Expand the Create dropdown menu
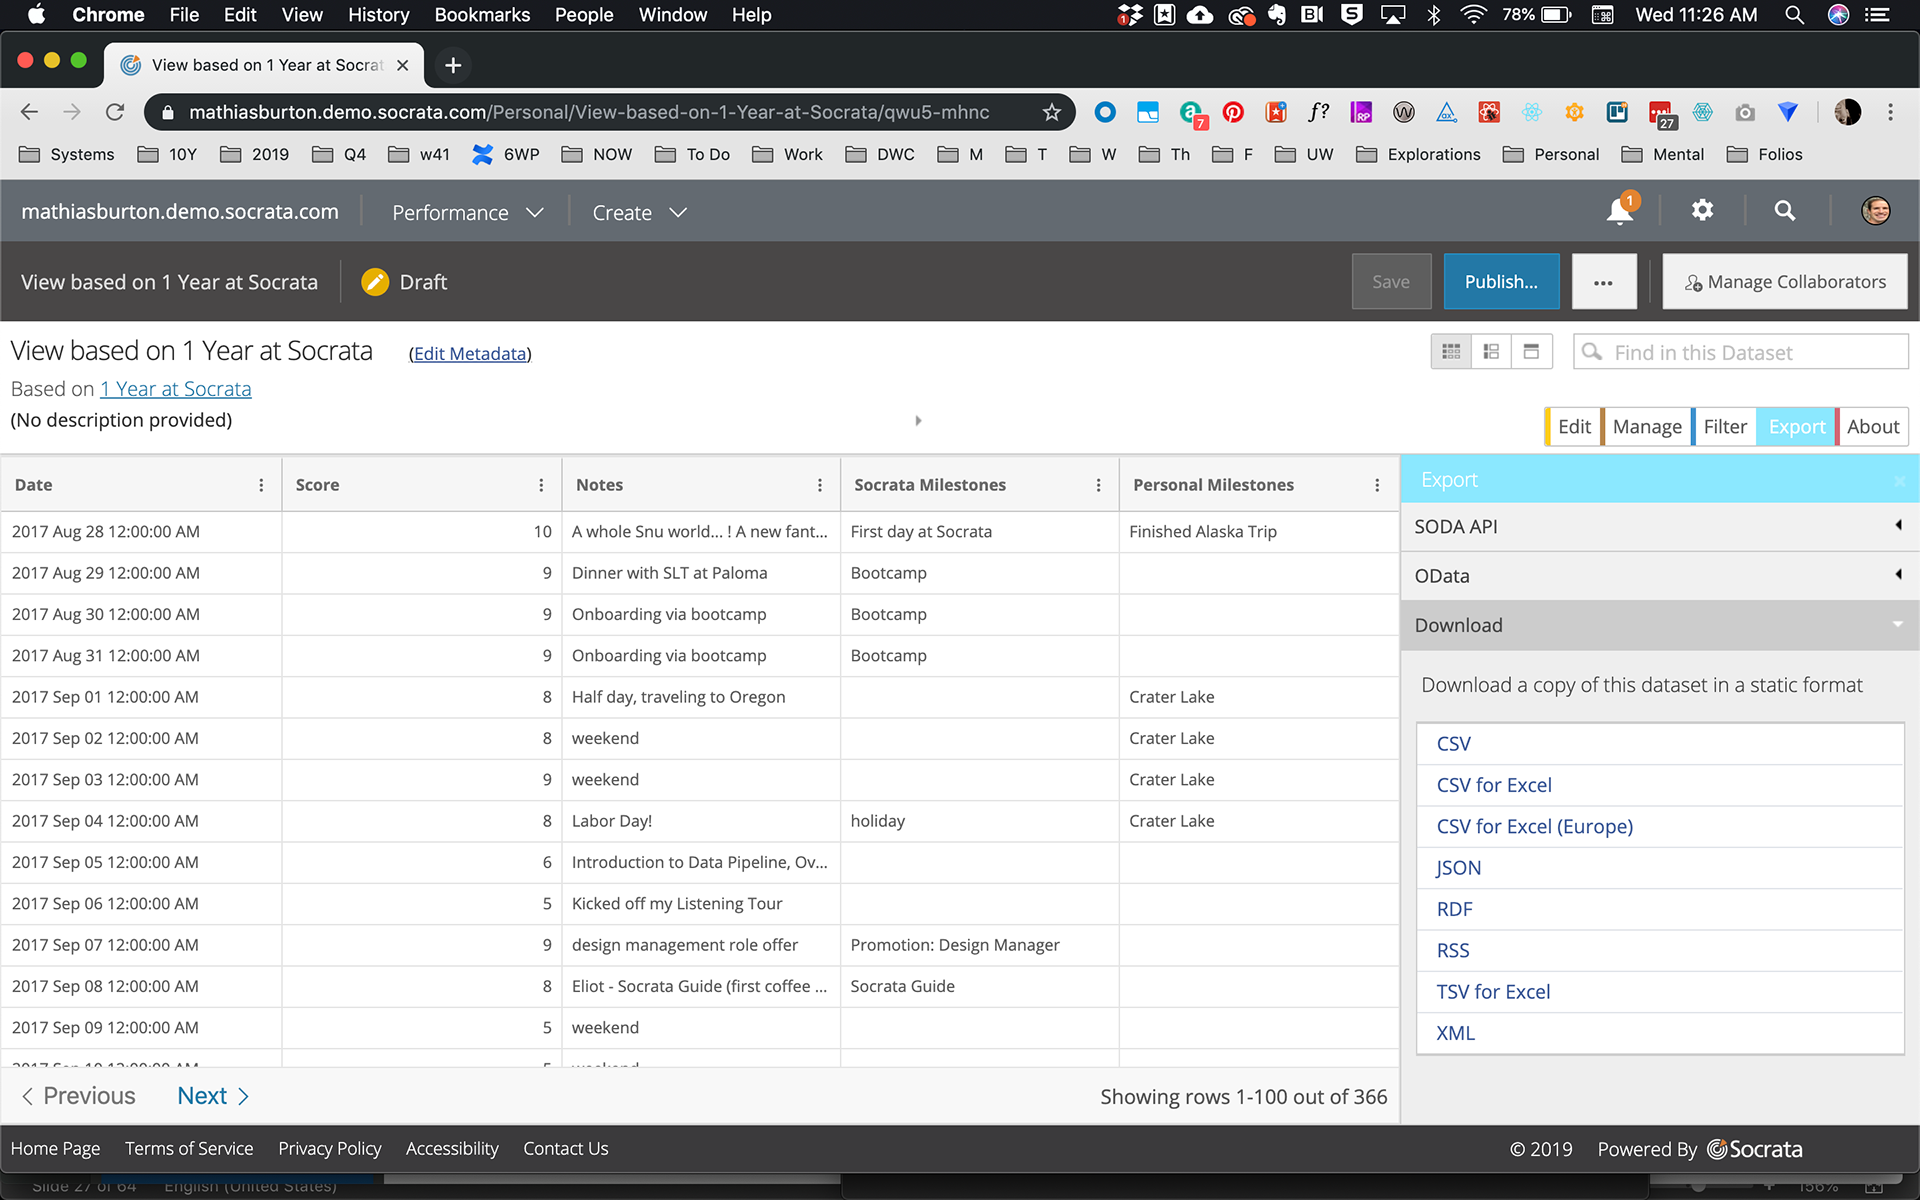The image size is (1920, 1200). coord(639,212)
